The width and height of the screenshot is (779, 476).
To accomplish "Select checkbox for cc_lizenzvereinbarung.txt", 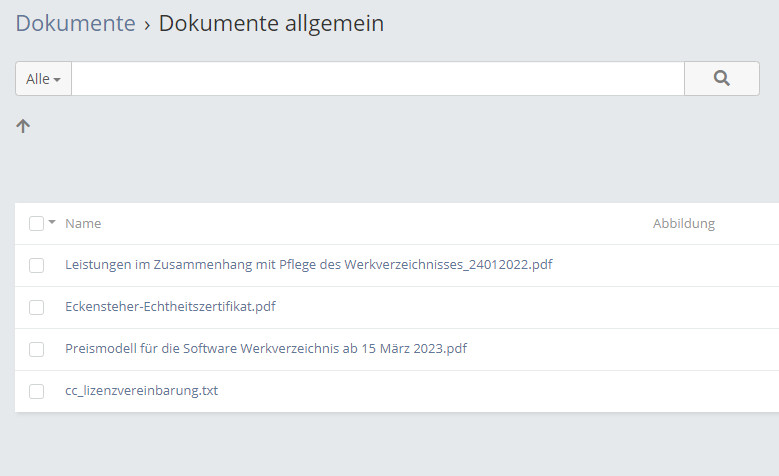I will (36, 391).
